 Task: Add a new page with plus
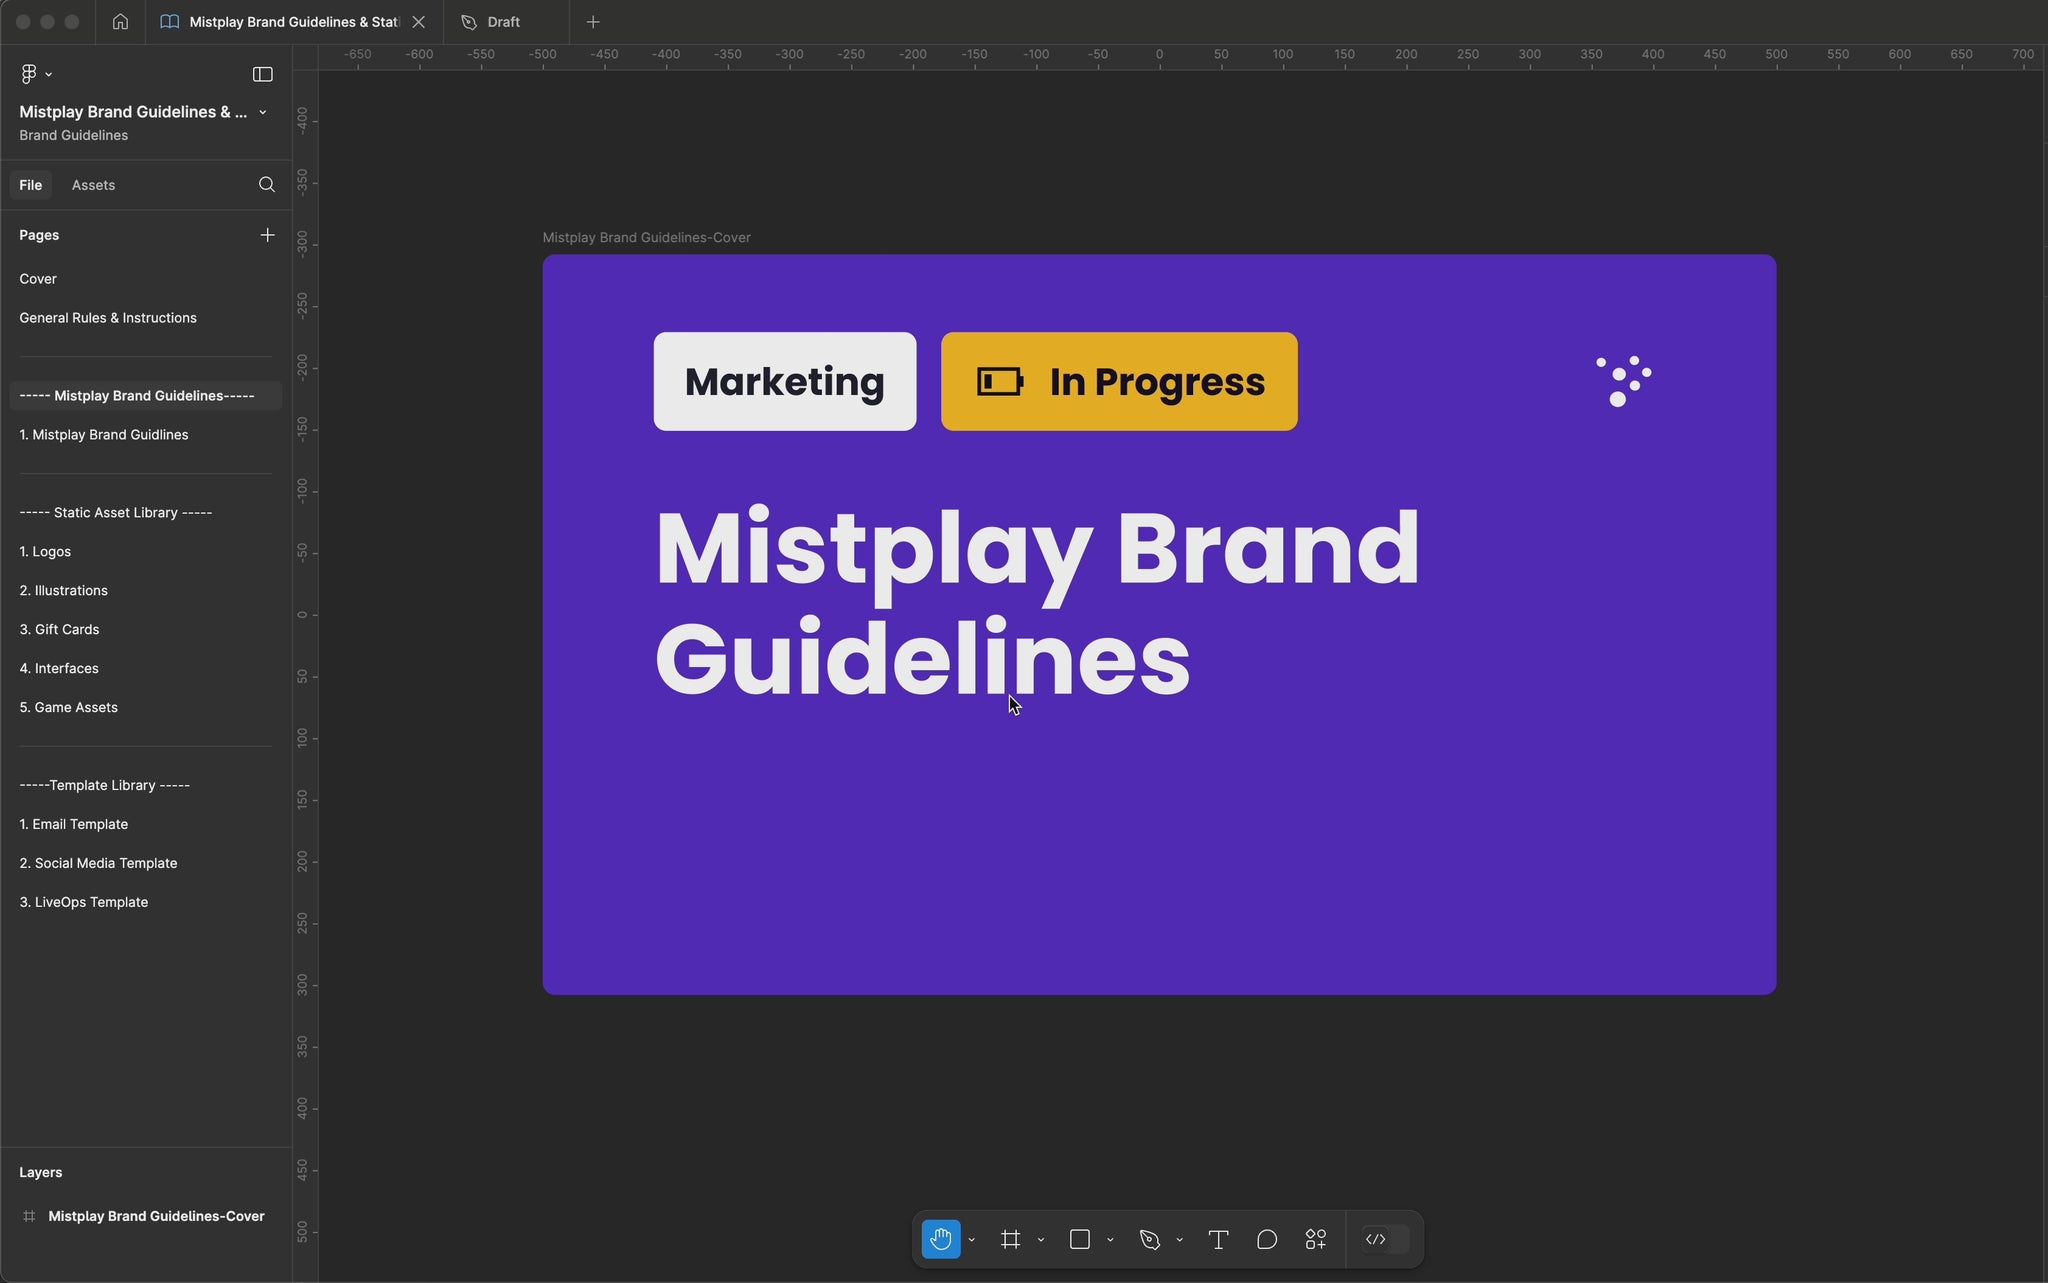click(x=267, y=235)
